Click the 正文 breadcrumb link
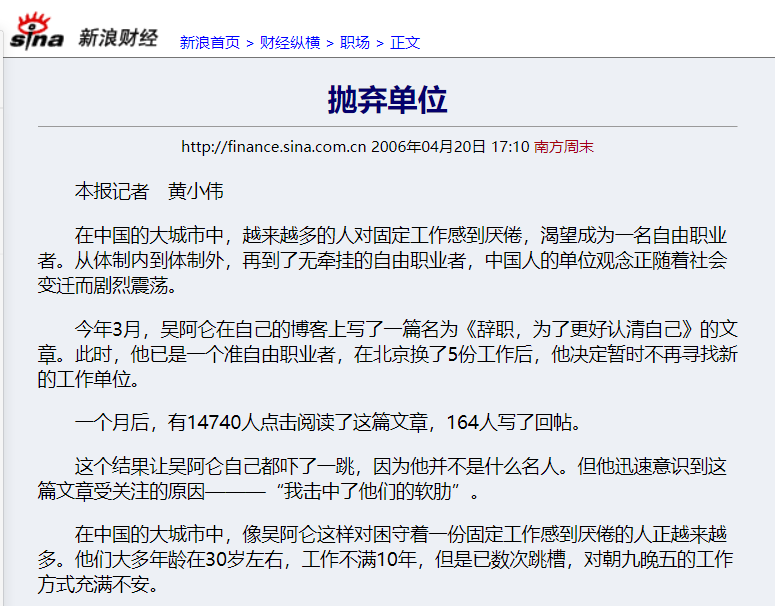This screenshot has height=606, width=775. (x=405, y=43)
